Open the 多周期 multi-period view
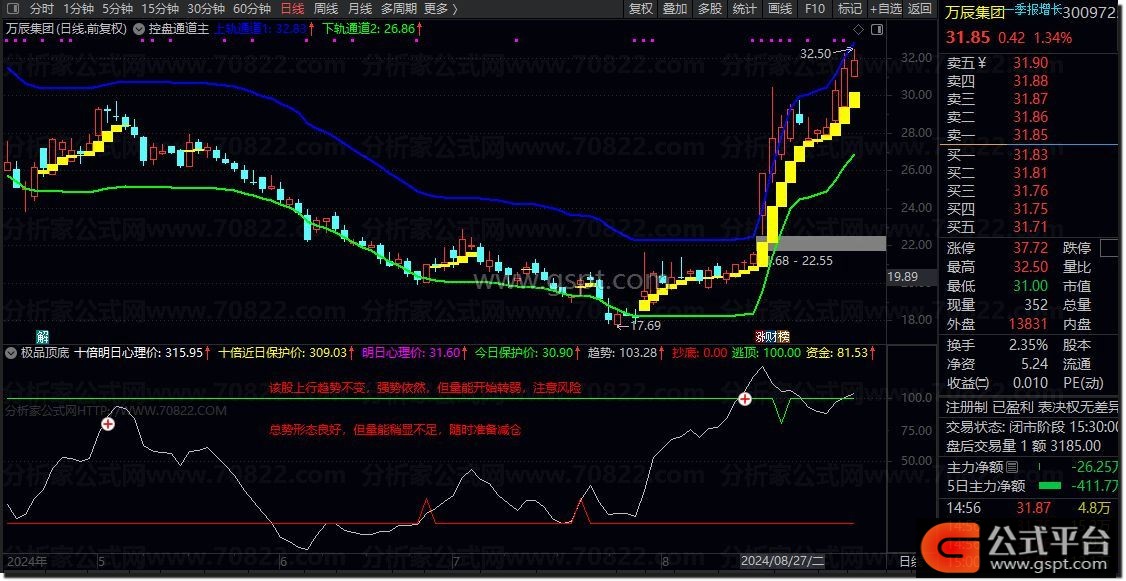The image size is (1126, 581). (399, 9)
